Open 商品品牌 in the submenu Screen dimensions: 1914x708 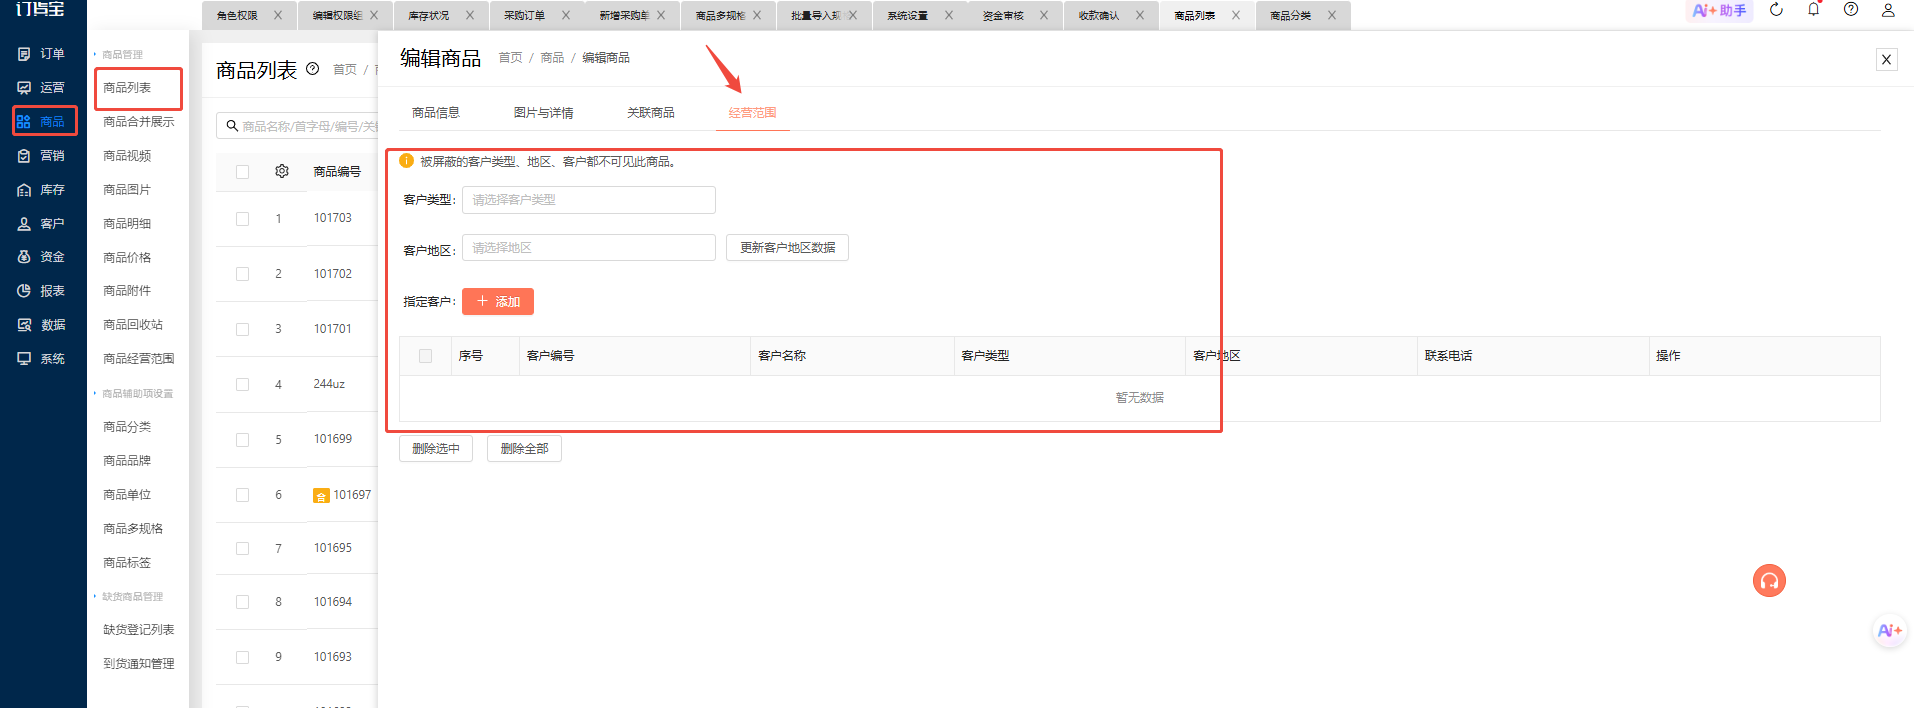coord(127,461)
